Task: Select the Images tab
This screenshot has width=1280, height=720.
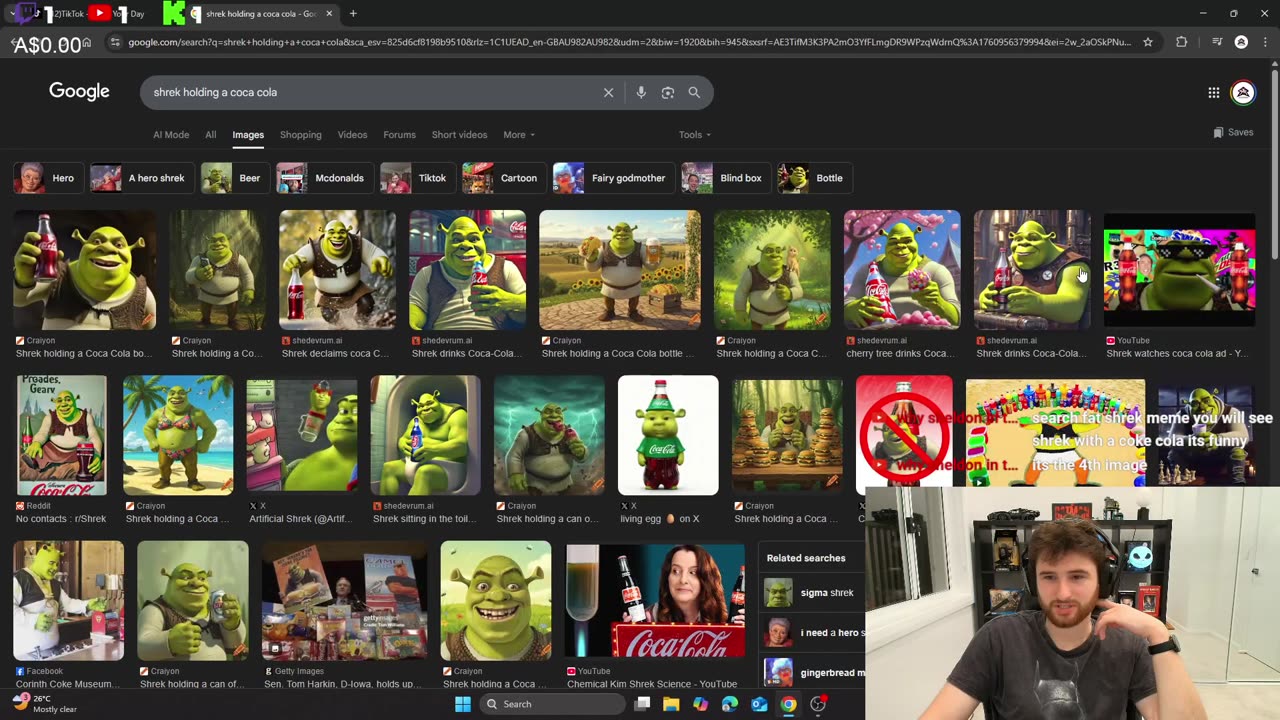Action: click(x=248, y=135)
